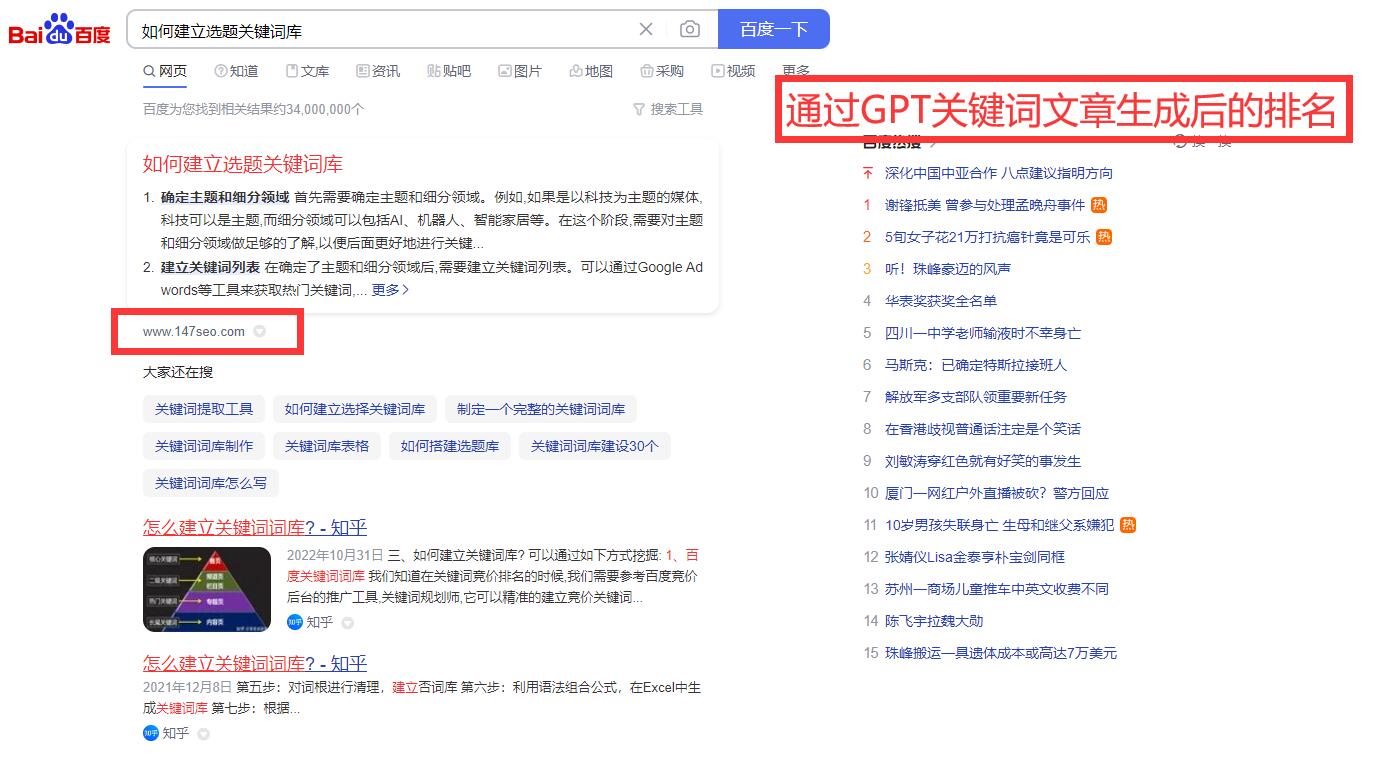Click 热 badge next to 谢锋抵美 item

(x=1100, y=205)
